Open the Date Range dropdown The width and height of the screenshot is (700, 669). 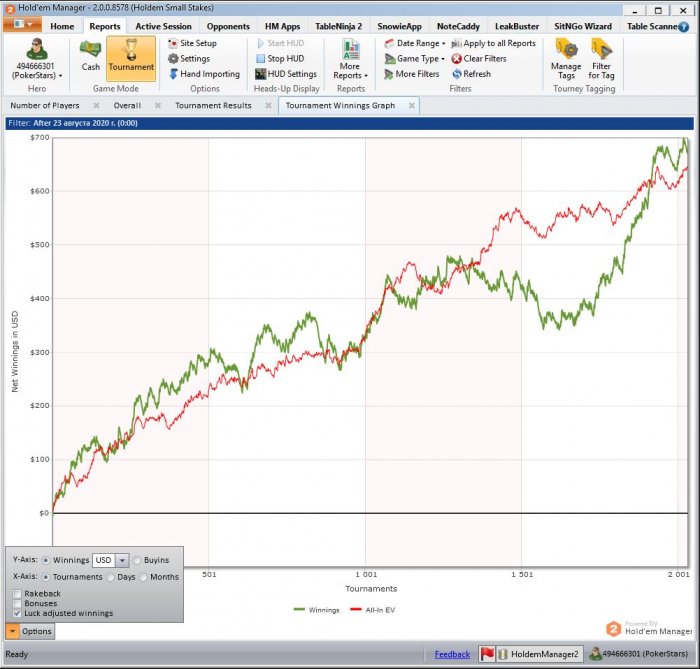click(415, 43)
